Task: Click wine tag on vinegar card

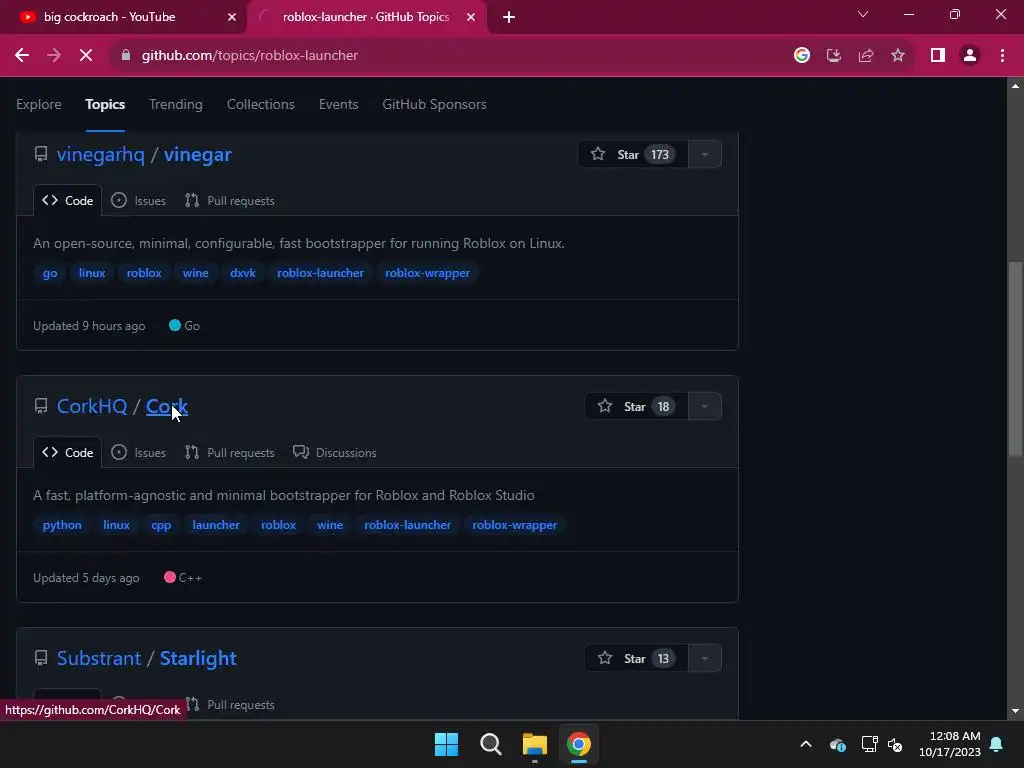Action: 195,273
